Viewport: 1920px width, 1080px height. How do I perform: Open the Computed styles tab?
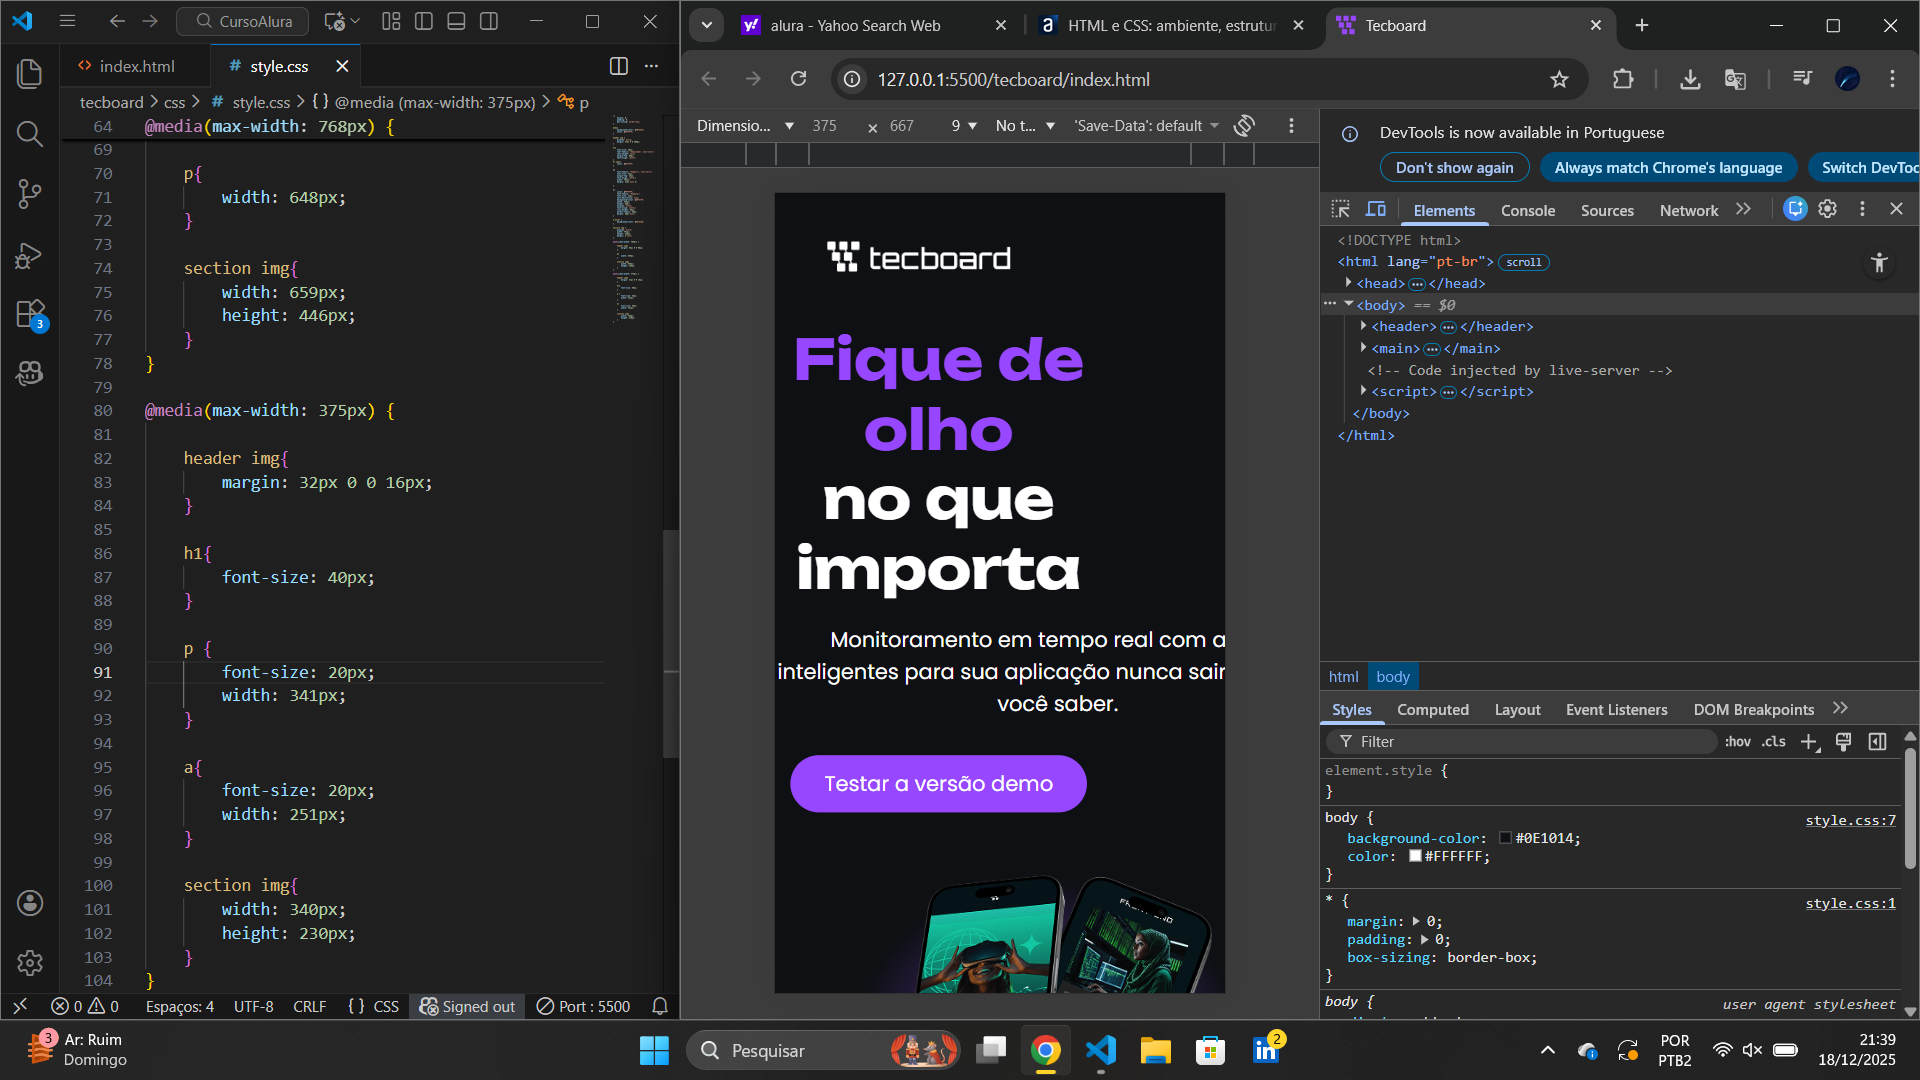point(1433,709)
